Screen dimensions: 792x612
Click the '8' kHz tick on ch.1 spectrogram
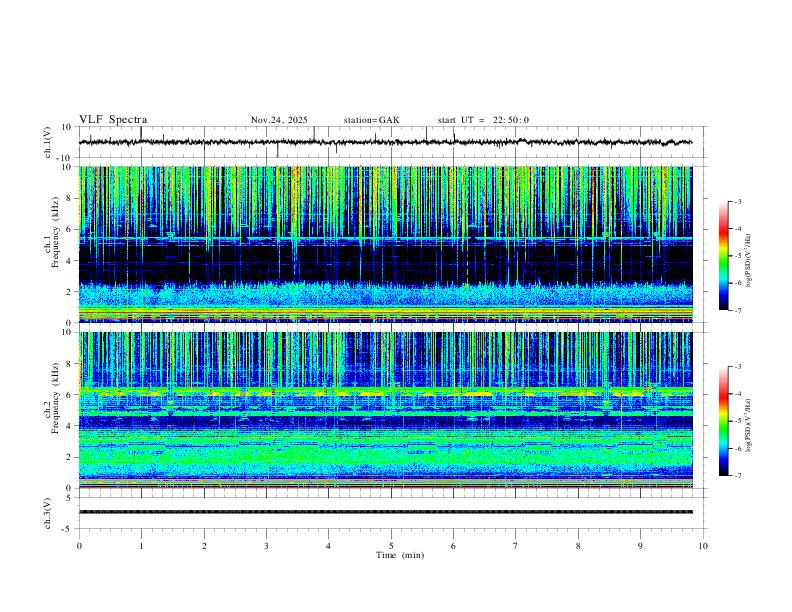tap(70, 198)
